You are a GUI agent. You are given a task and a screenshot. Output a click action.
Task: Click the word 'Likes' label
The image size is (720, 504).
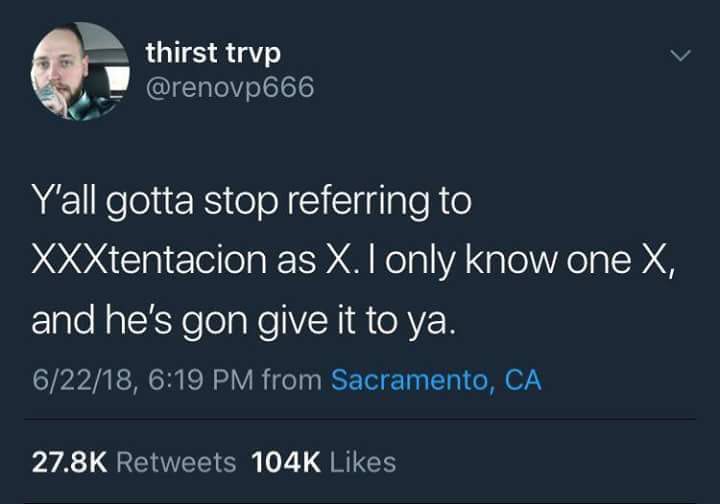[363, 462]
